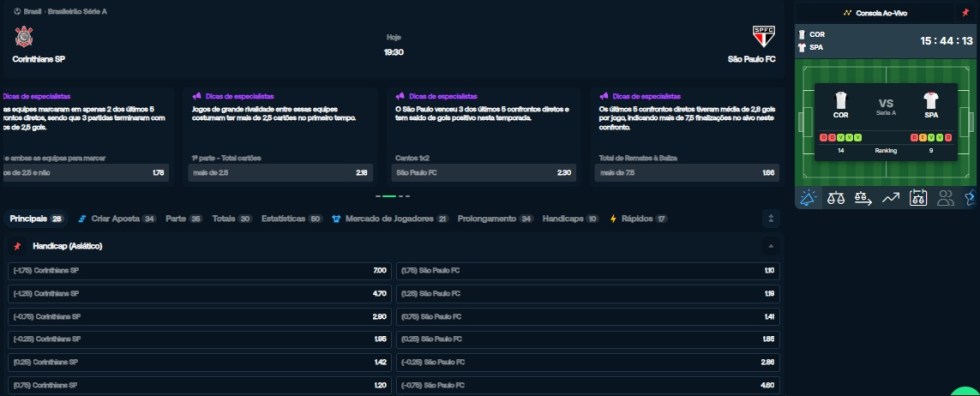Unpin the Handicap (Asiático) market
Screen dimensions: 980x396
[18, 247]
